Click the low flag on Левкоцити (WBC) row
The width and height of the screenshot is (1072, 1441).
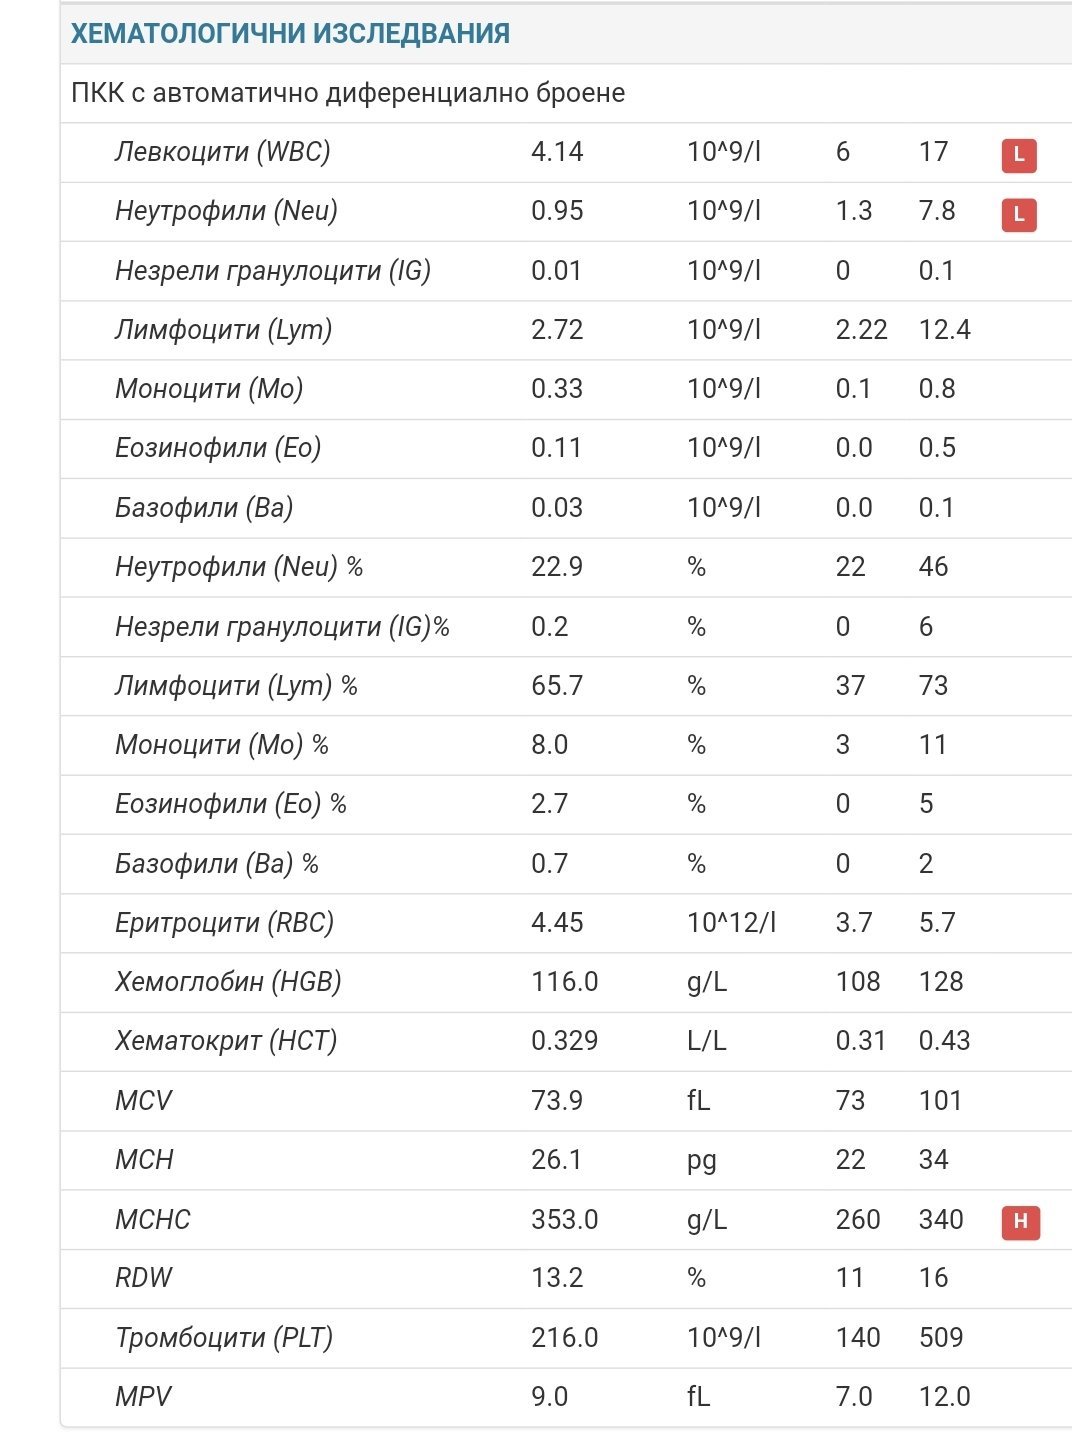coord(1018,155)
